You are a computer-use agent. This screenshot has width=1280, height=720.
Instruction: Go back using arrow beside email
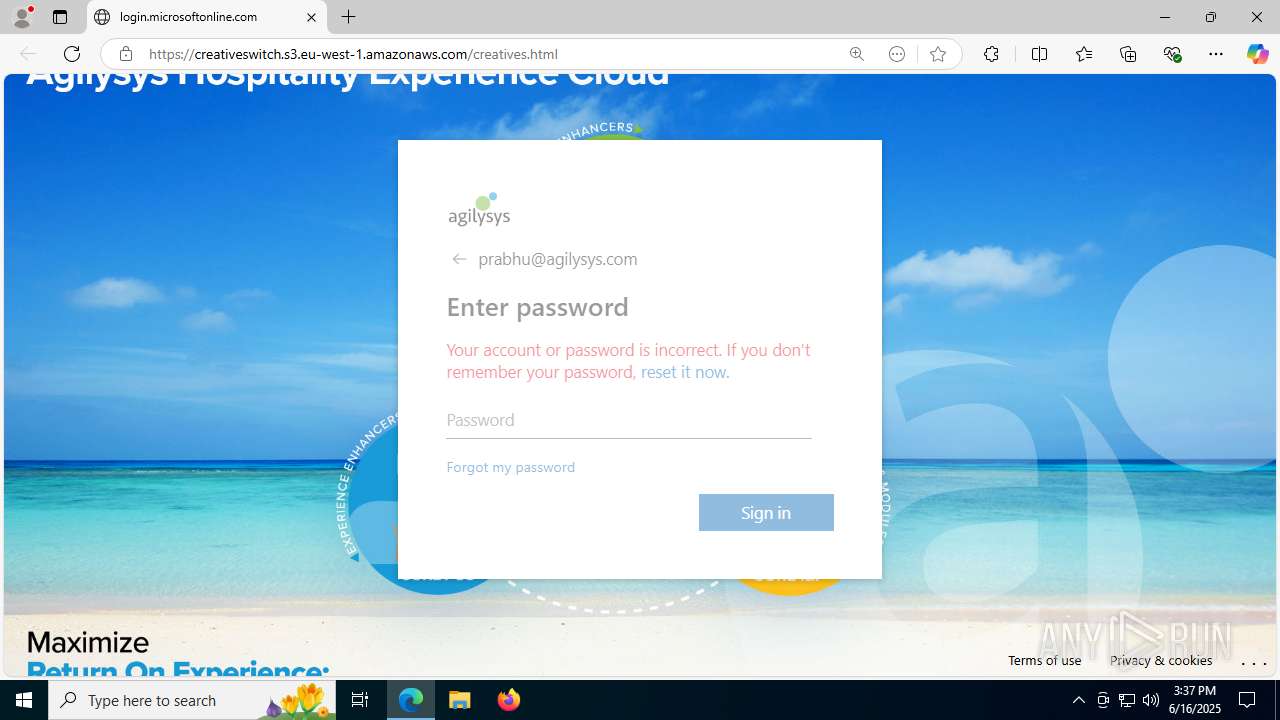[x=459, y=259]
